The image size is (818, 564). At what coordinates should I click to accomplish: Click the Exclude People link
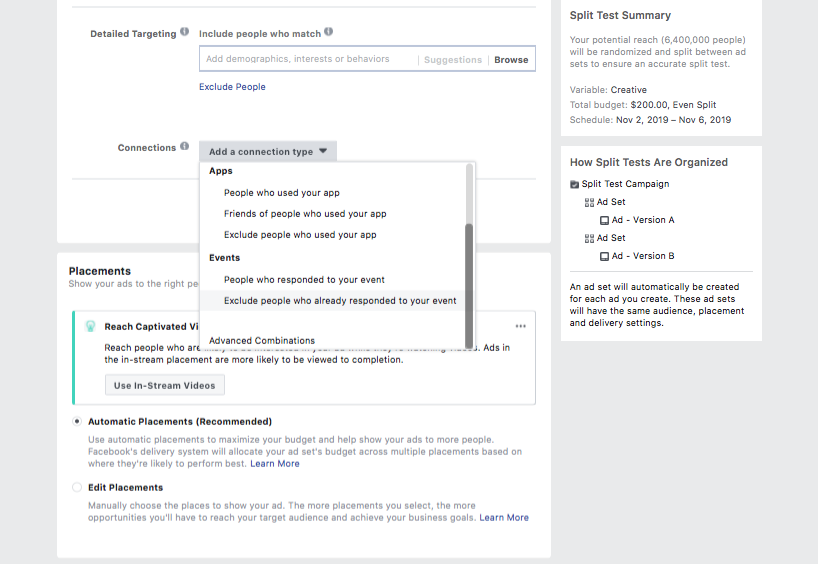232,87
